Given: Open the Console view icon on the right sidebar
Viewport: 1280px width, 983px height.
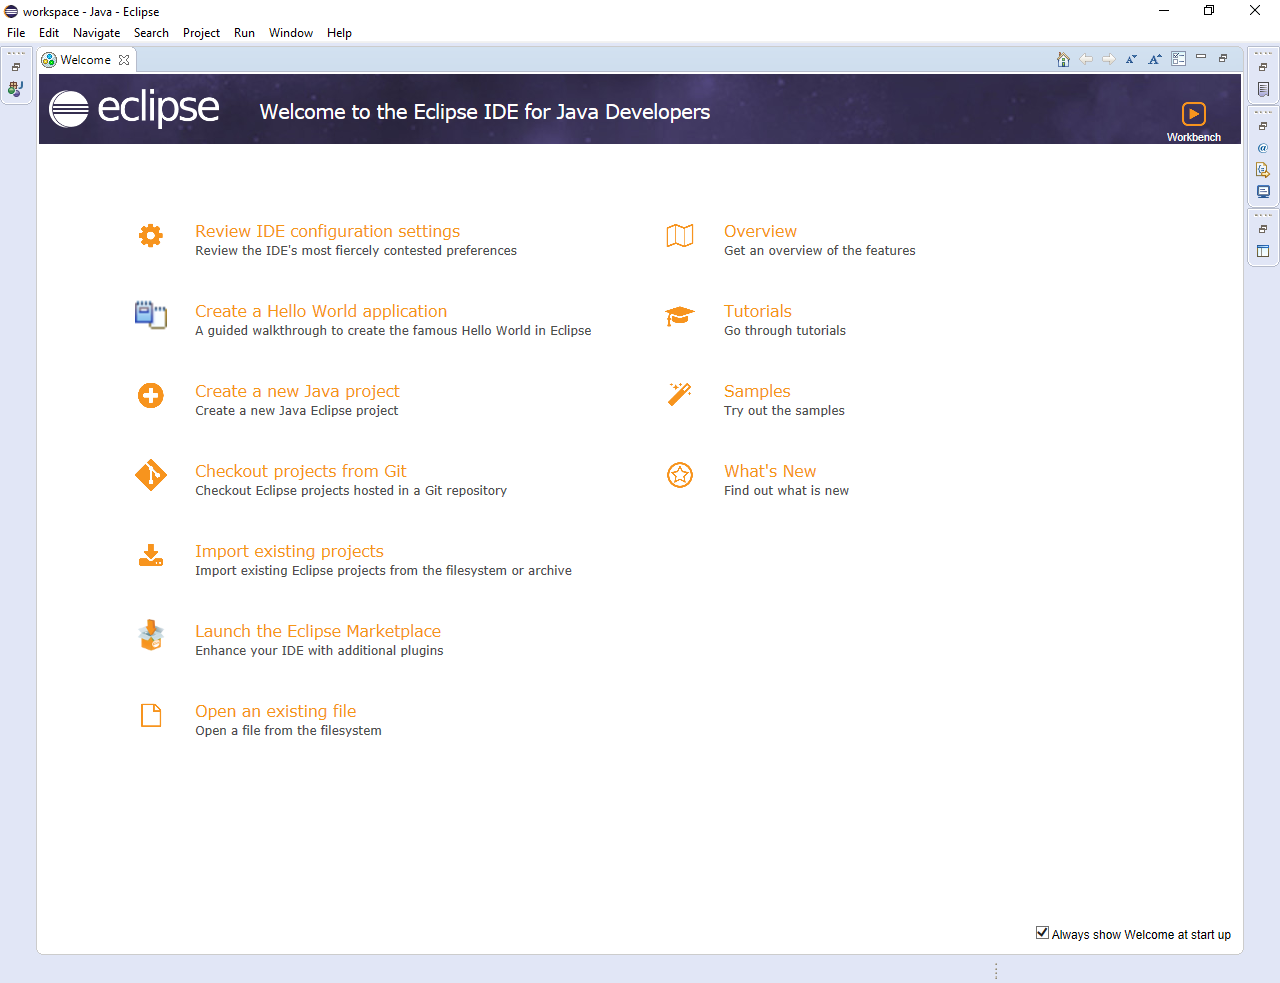Looking at the screenshot, I should [x=1263, y=191].
